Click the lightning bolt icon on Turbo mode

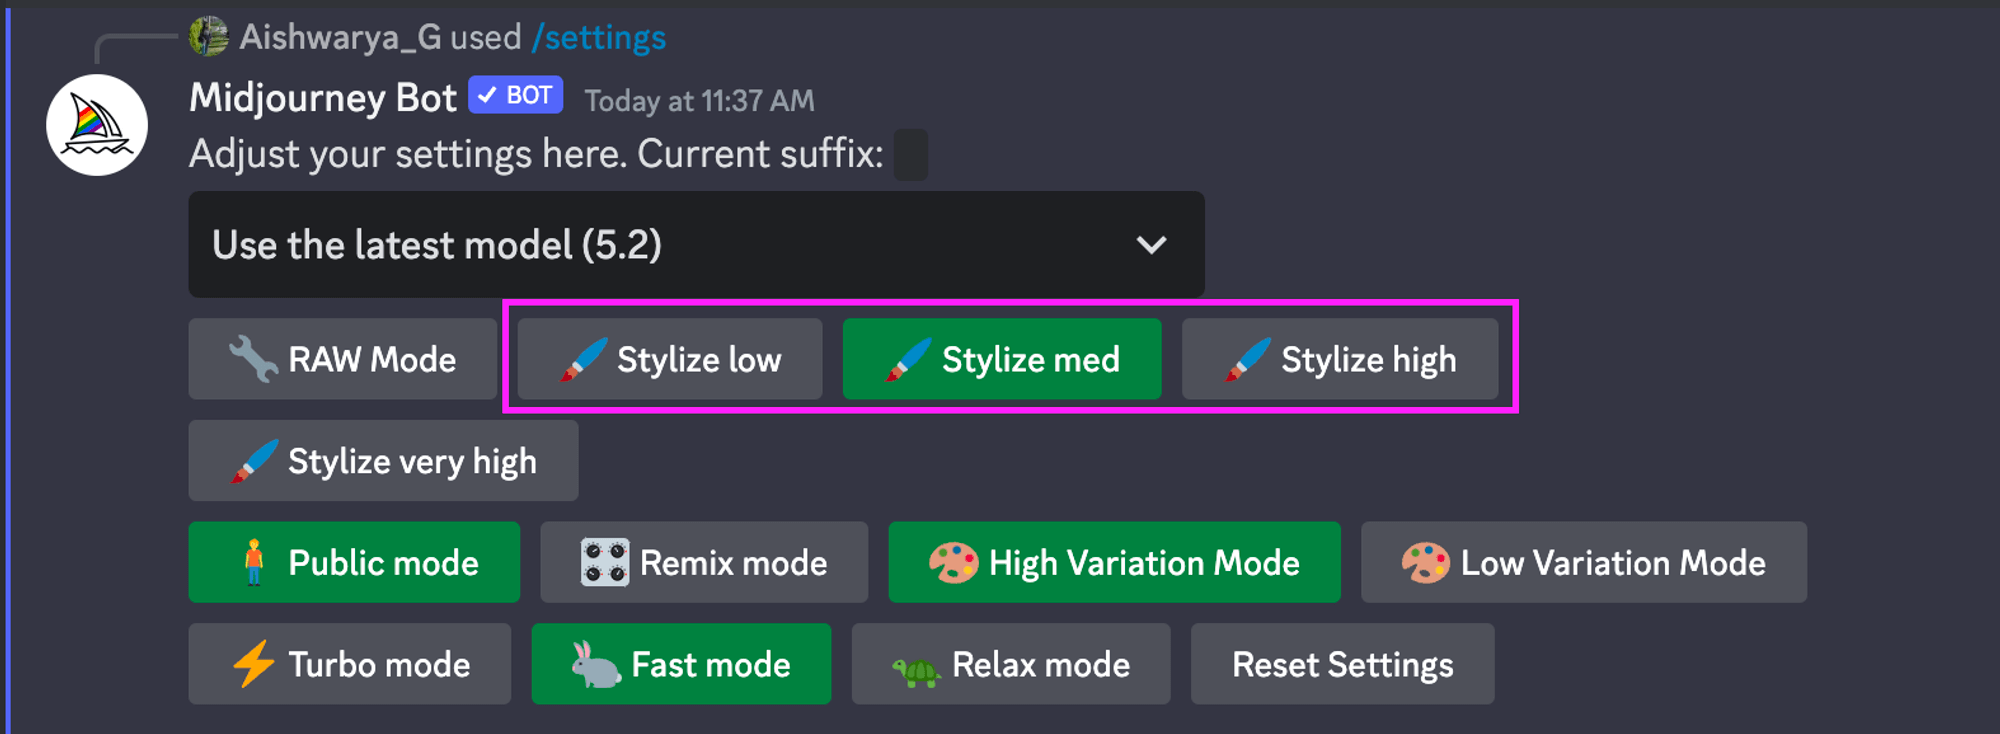click(253, 664)
